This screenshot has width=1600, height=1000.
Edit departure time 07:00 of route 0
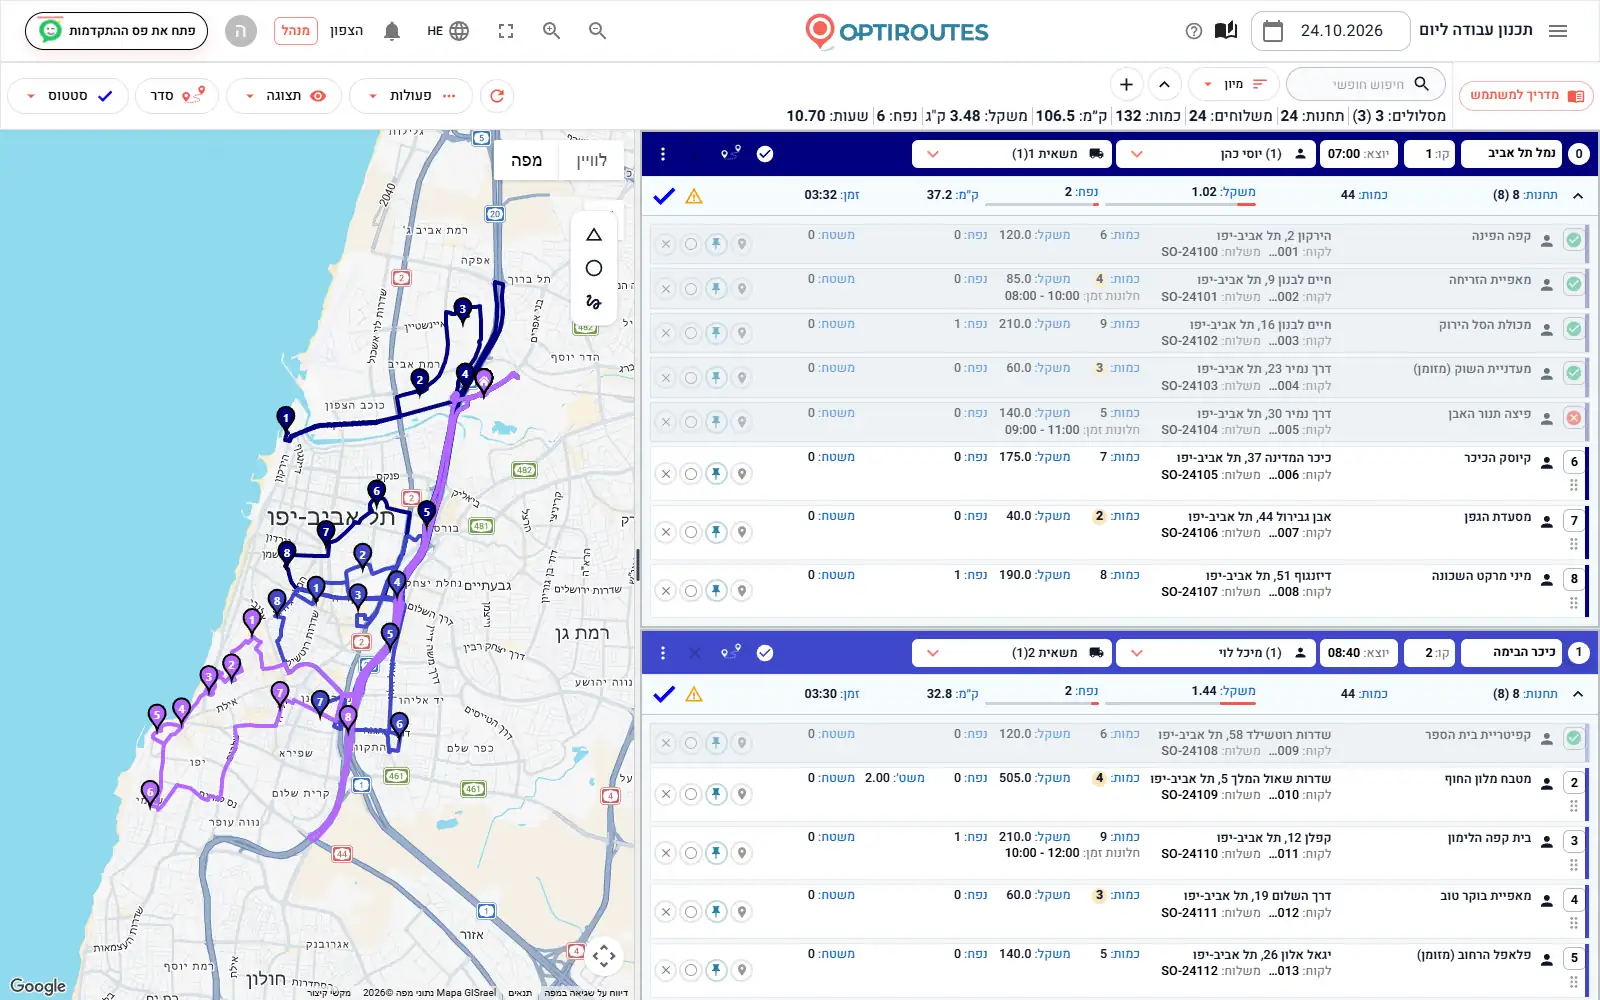pos(1358,154)
